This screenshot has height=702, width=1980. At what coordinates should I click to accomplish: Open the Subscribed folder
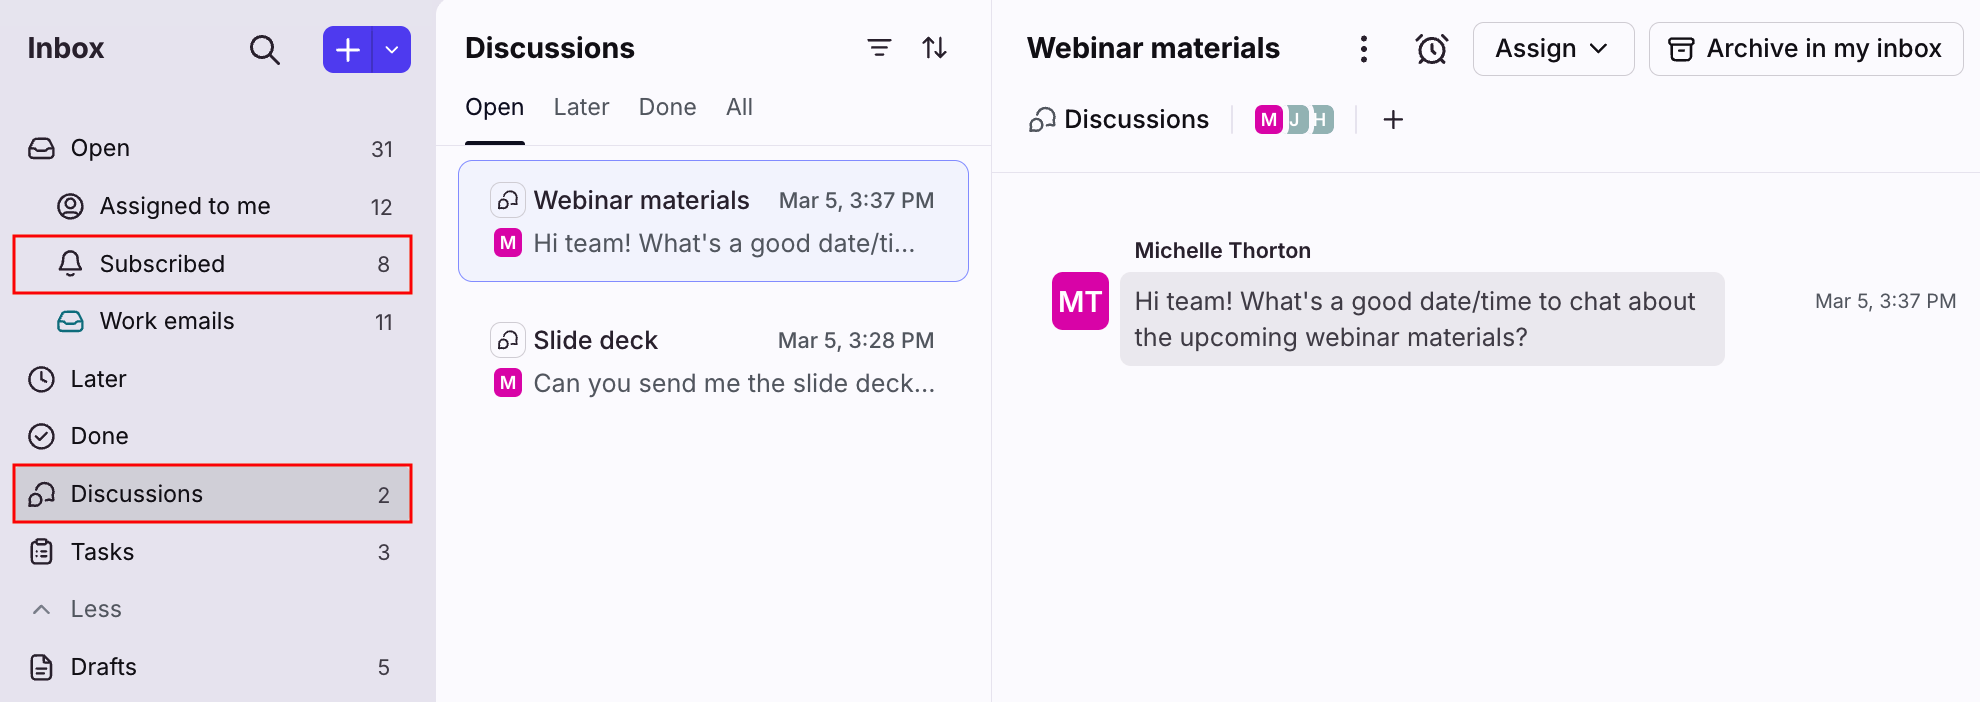(162, 264)
